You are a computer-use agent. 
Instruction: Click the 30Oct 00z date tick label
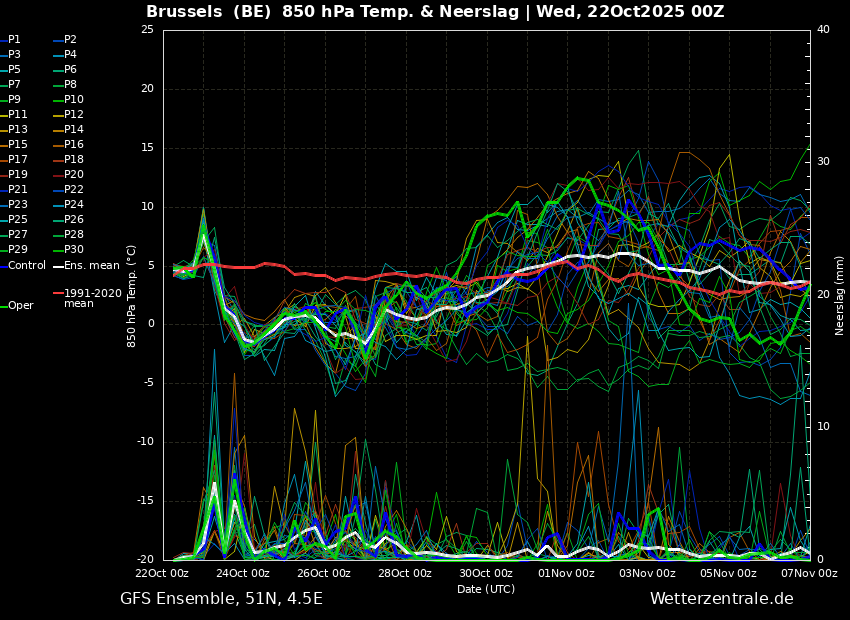point(486,574)
